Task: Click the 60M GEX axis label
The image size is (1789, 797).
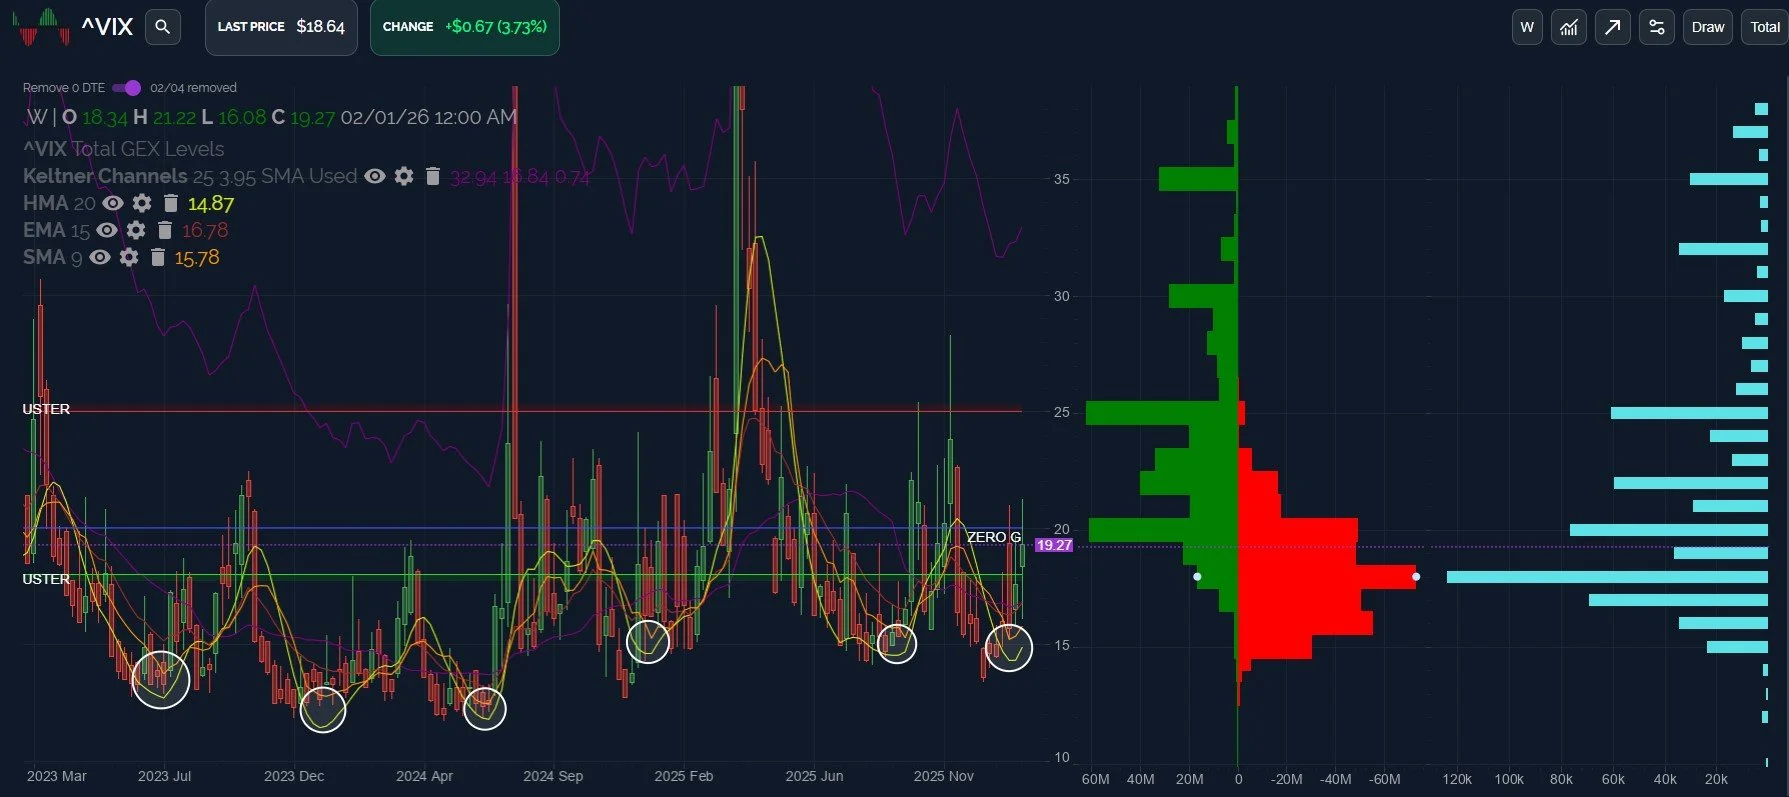Action: coord(1095,779)
